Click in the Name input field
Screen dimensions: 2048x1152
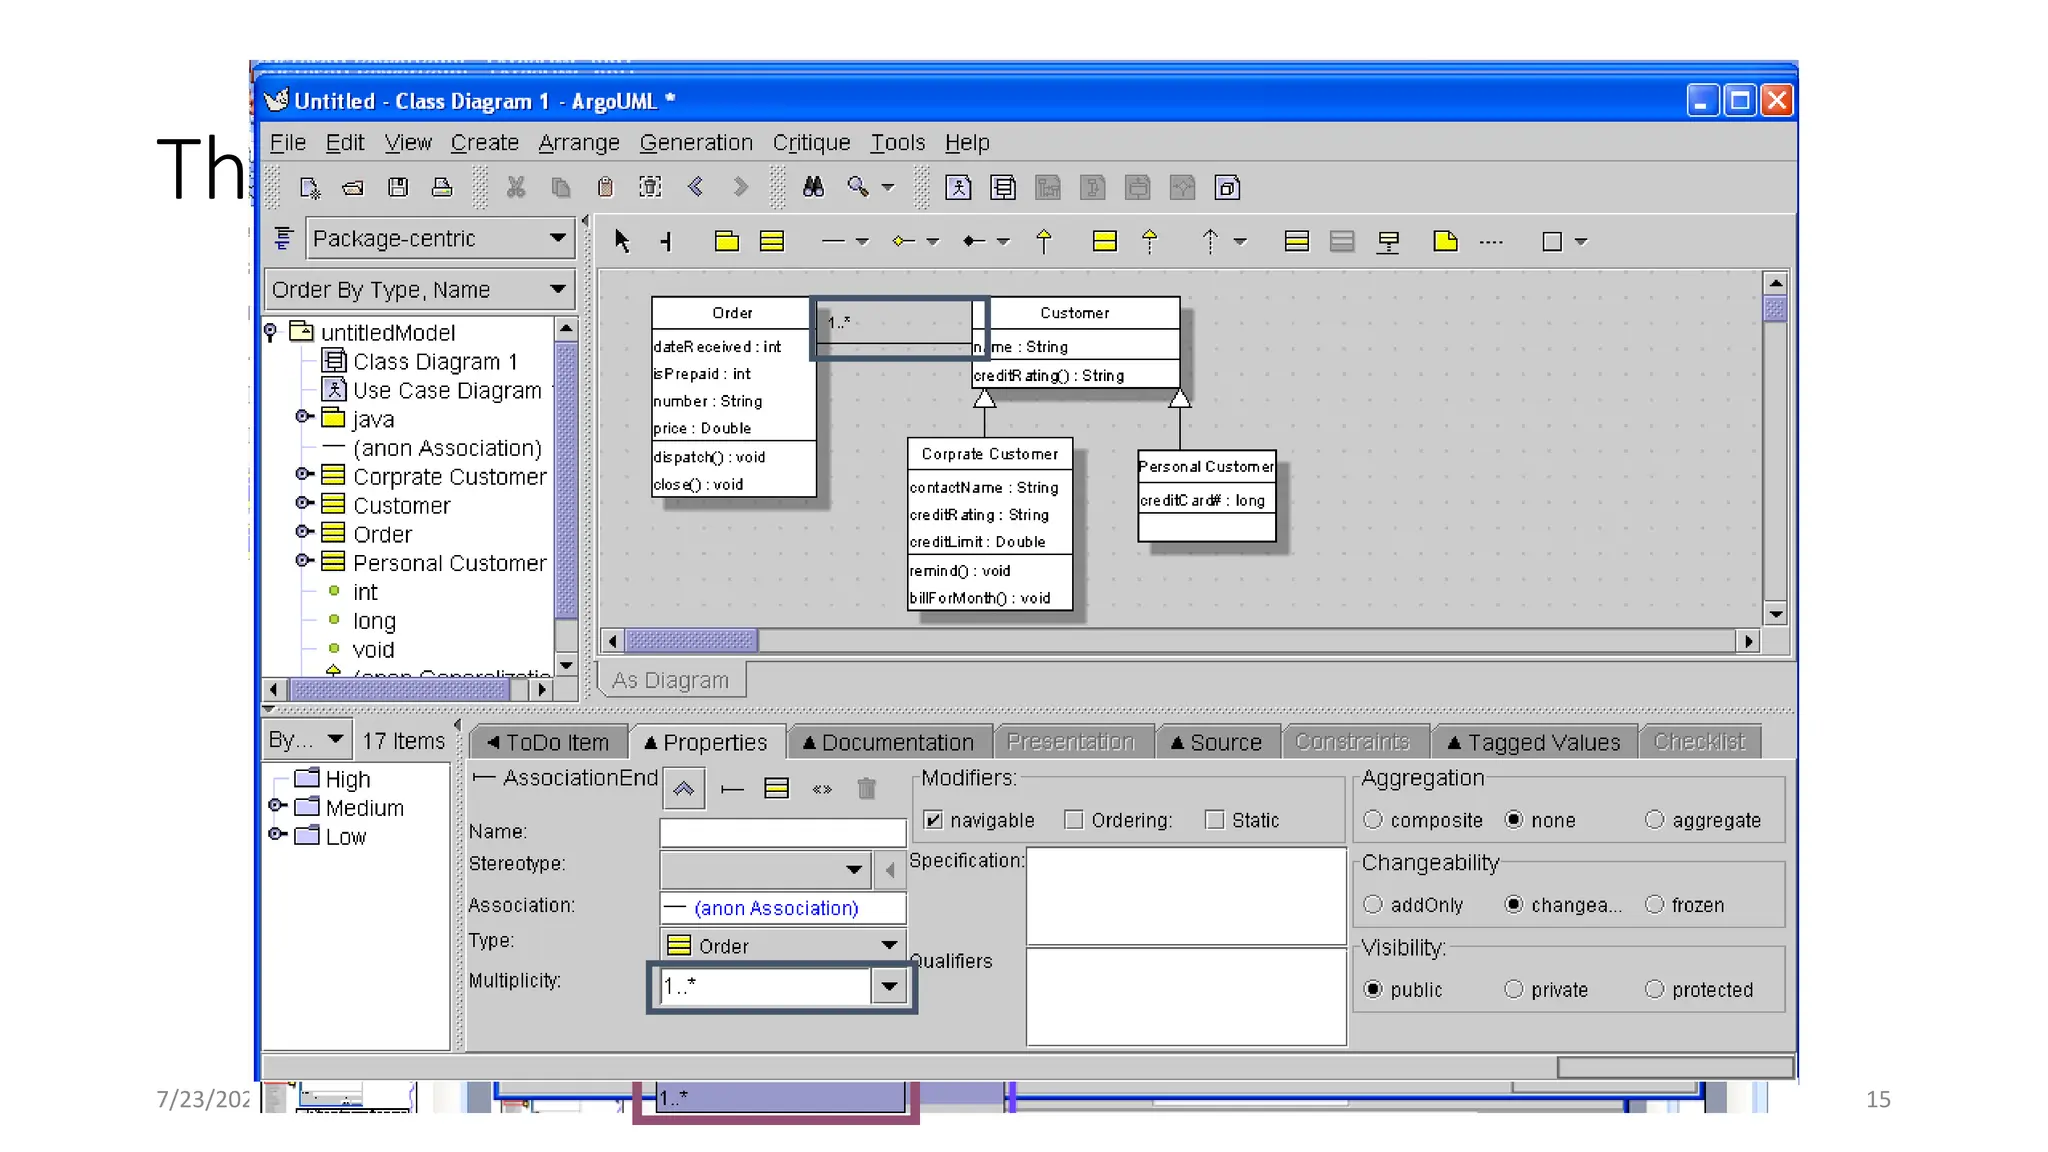point(783,832)
